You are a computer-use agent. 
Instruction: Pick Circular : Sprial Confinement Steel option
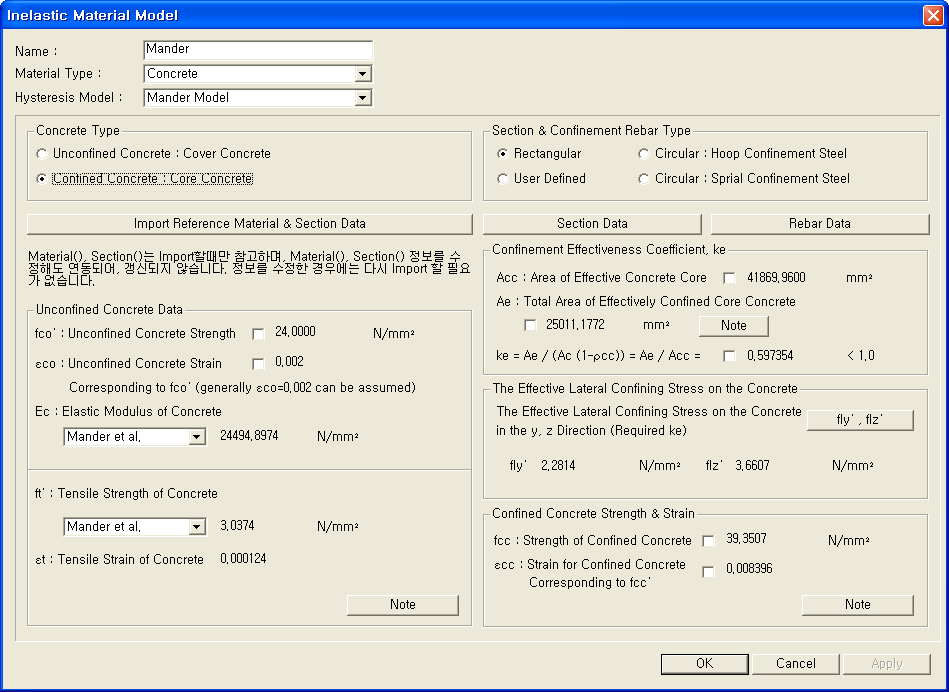tap(644, 179)
